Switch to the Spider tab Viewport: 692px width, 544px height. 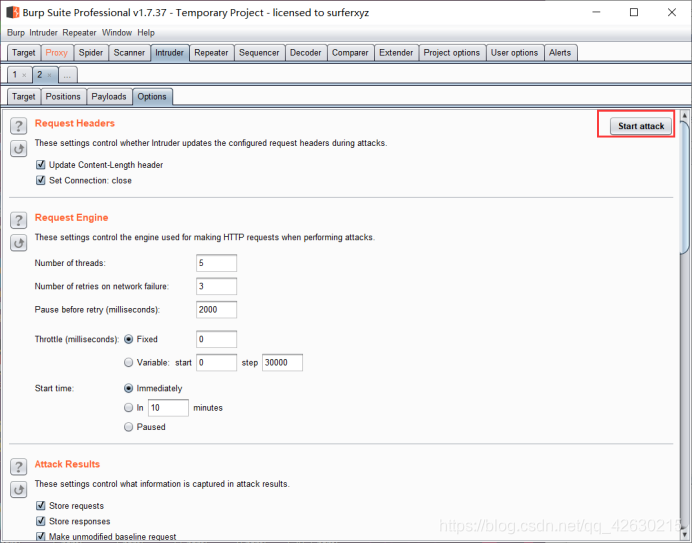tap(91, 53)
